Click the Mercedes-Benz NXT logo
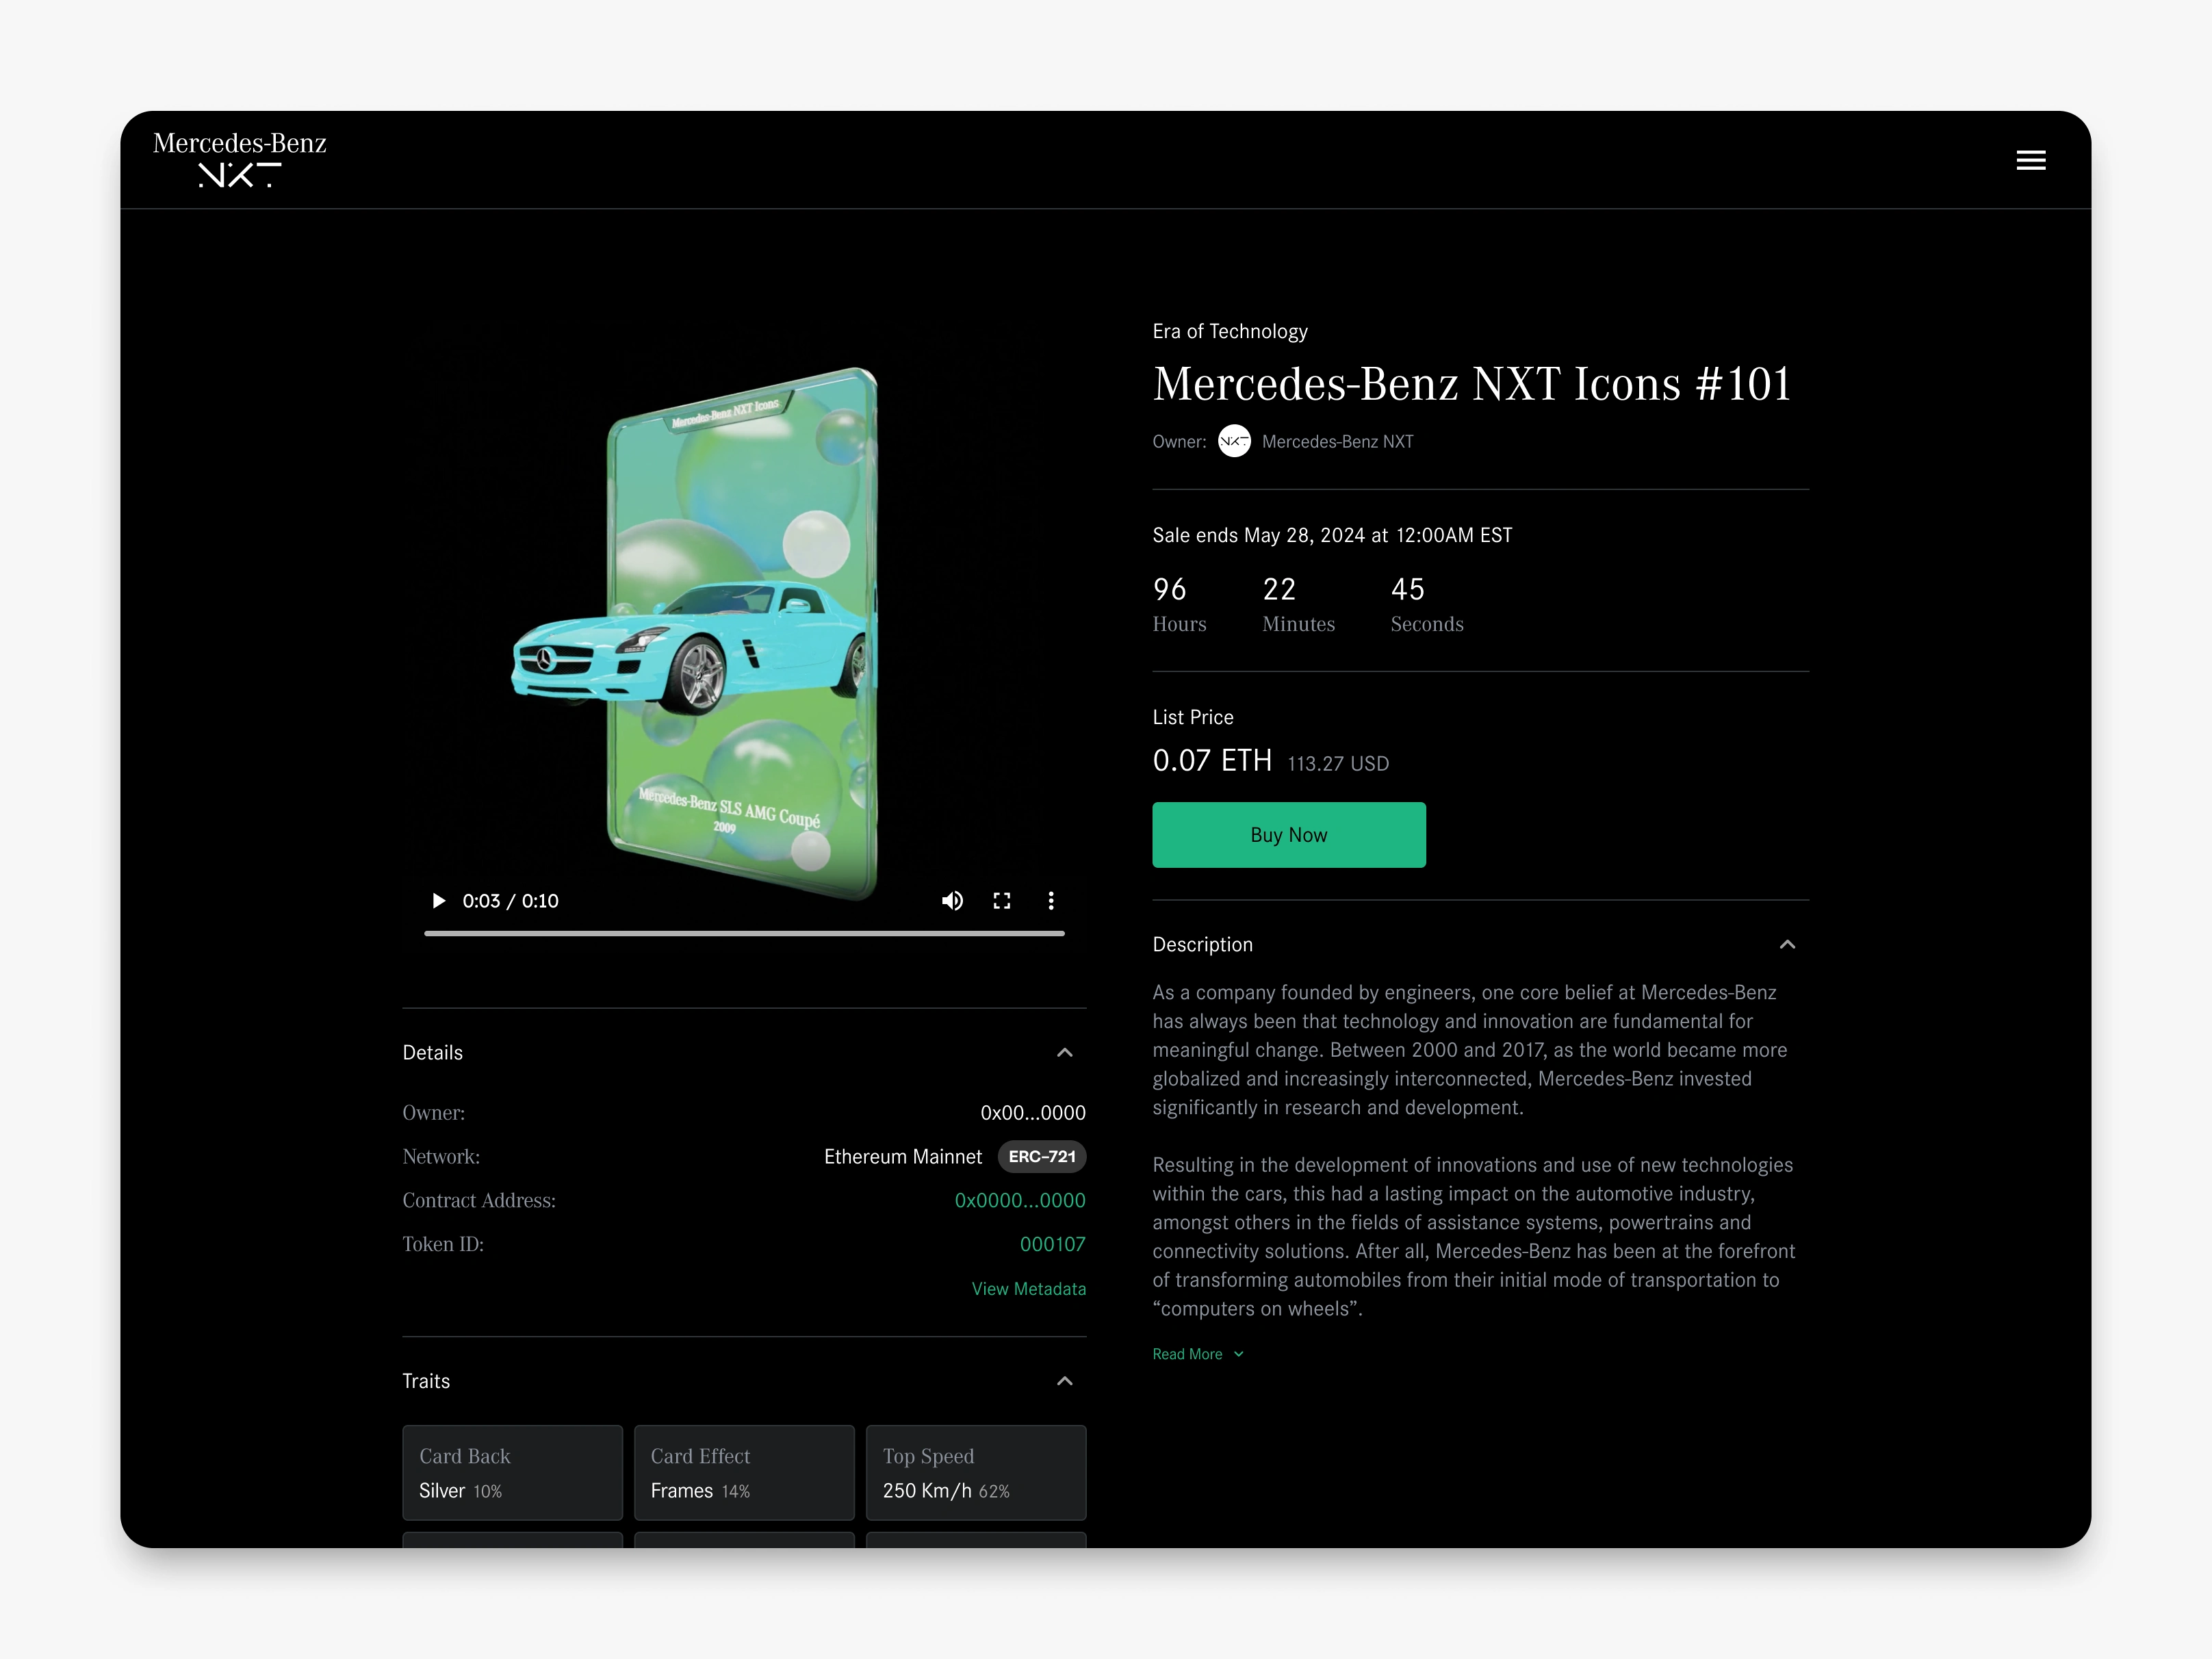2212x1659 pixels. 240,159
